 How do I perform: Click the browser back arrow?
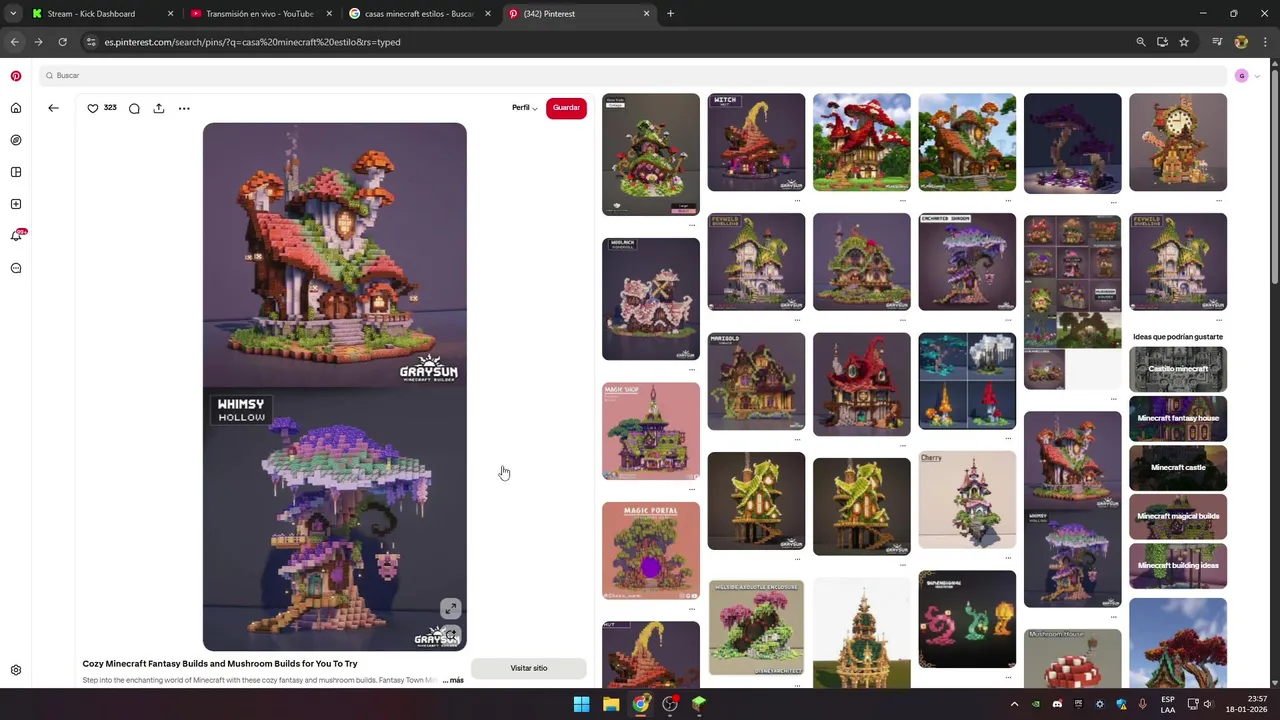(14, 42)
